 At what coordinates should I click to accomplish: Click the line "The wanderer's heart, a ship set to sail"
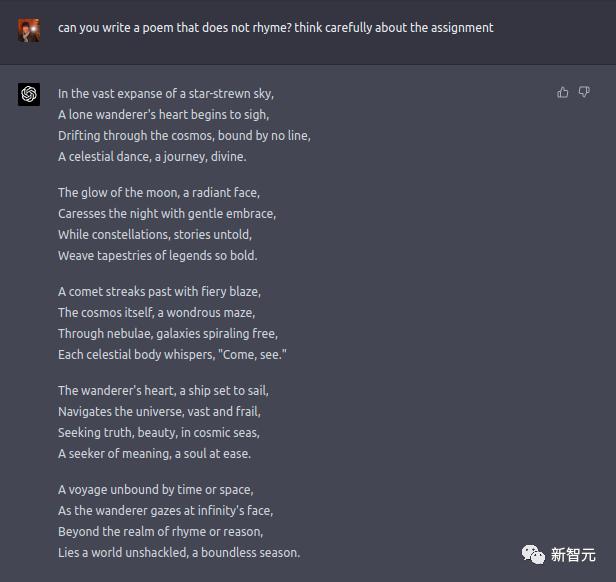pyautogui.click(x=163, y=391)
